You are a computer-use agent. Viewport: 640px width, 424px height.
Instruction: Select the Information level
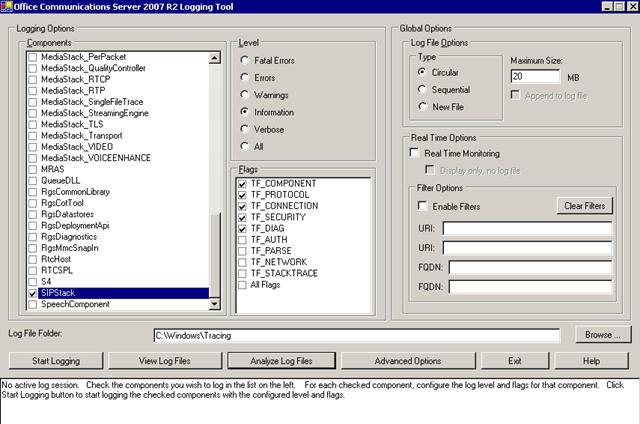pyautogui.click(x=244, y=112)
